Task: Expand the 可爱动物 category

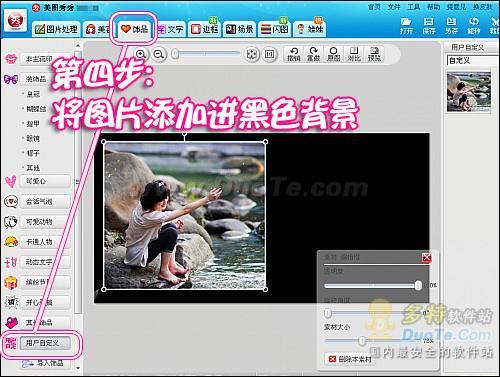Action: tap(45, 221)
